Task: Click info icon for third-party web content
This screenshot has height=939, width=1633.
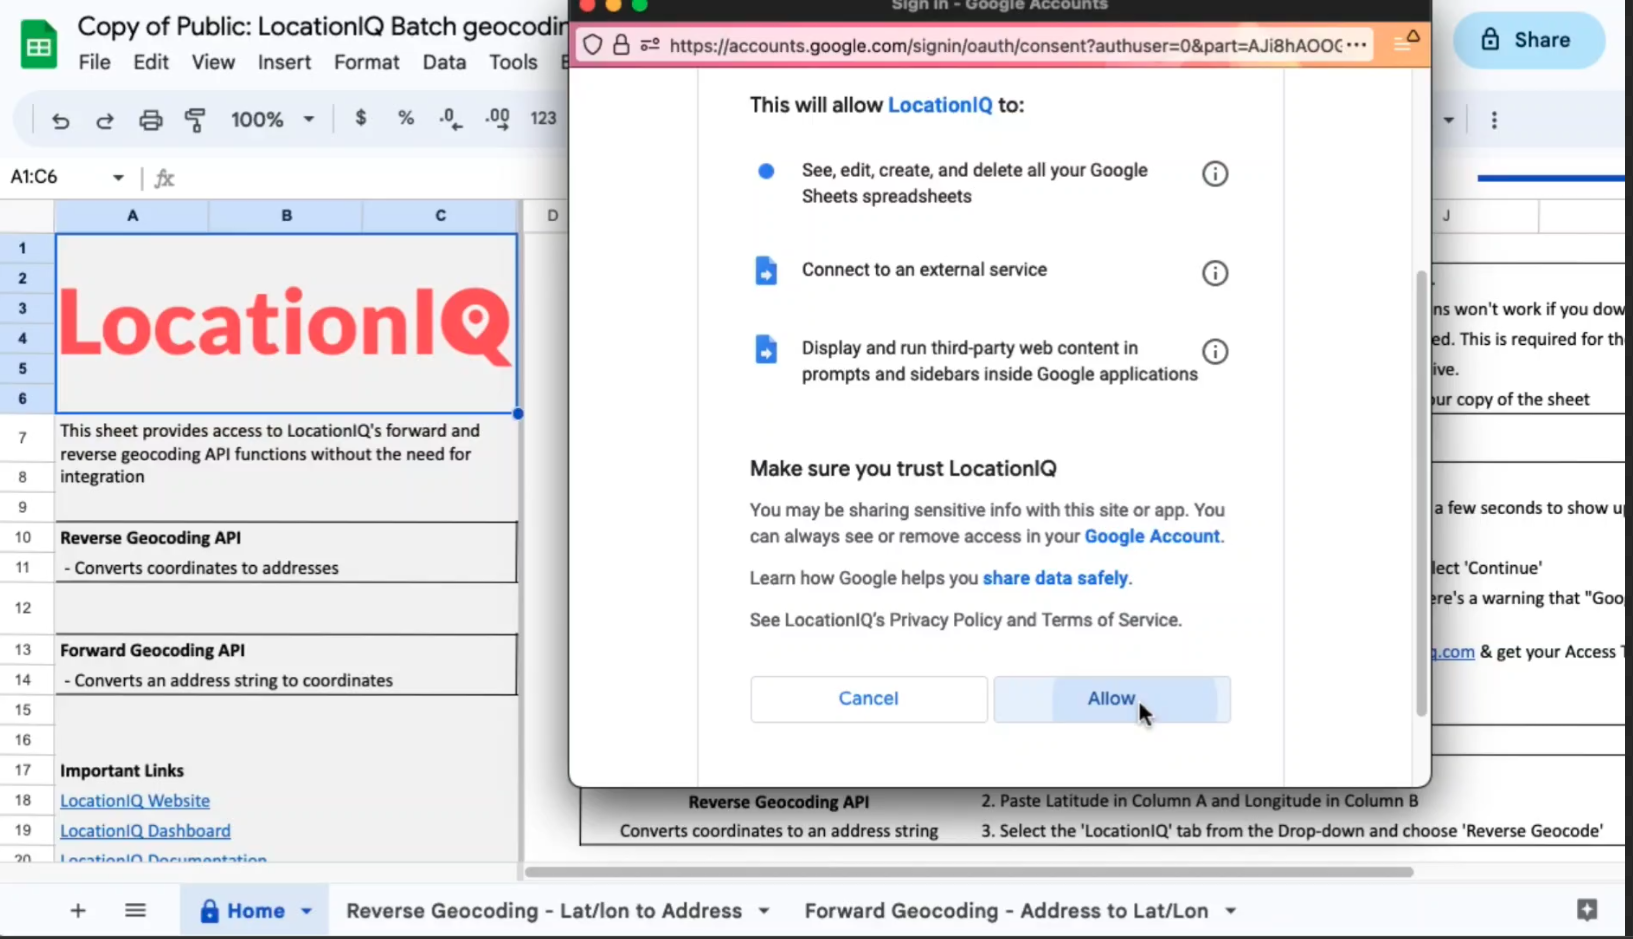Action: [x=1214, y=352]
